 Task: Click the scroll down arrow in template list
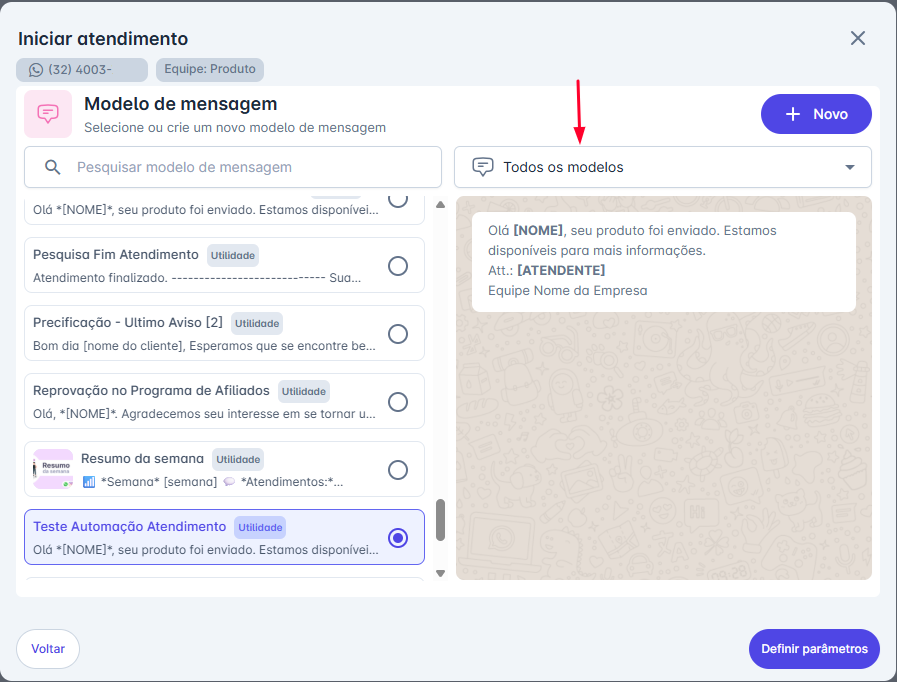pyautogui.click(x=440, y=573)
